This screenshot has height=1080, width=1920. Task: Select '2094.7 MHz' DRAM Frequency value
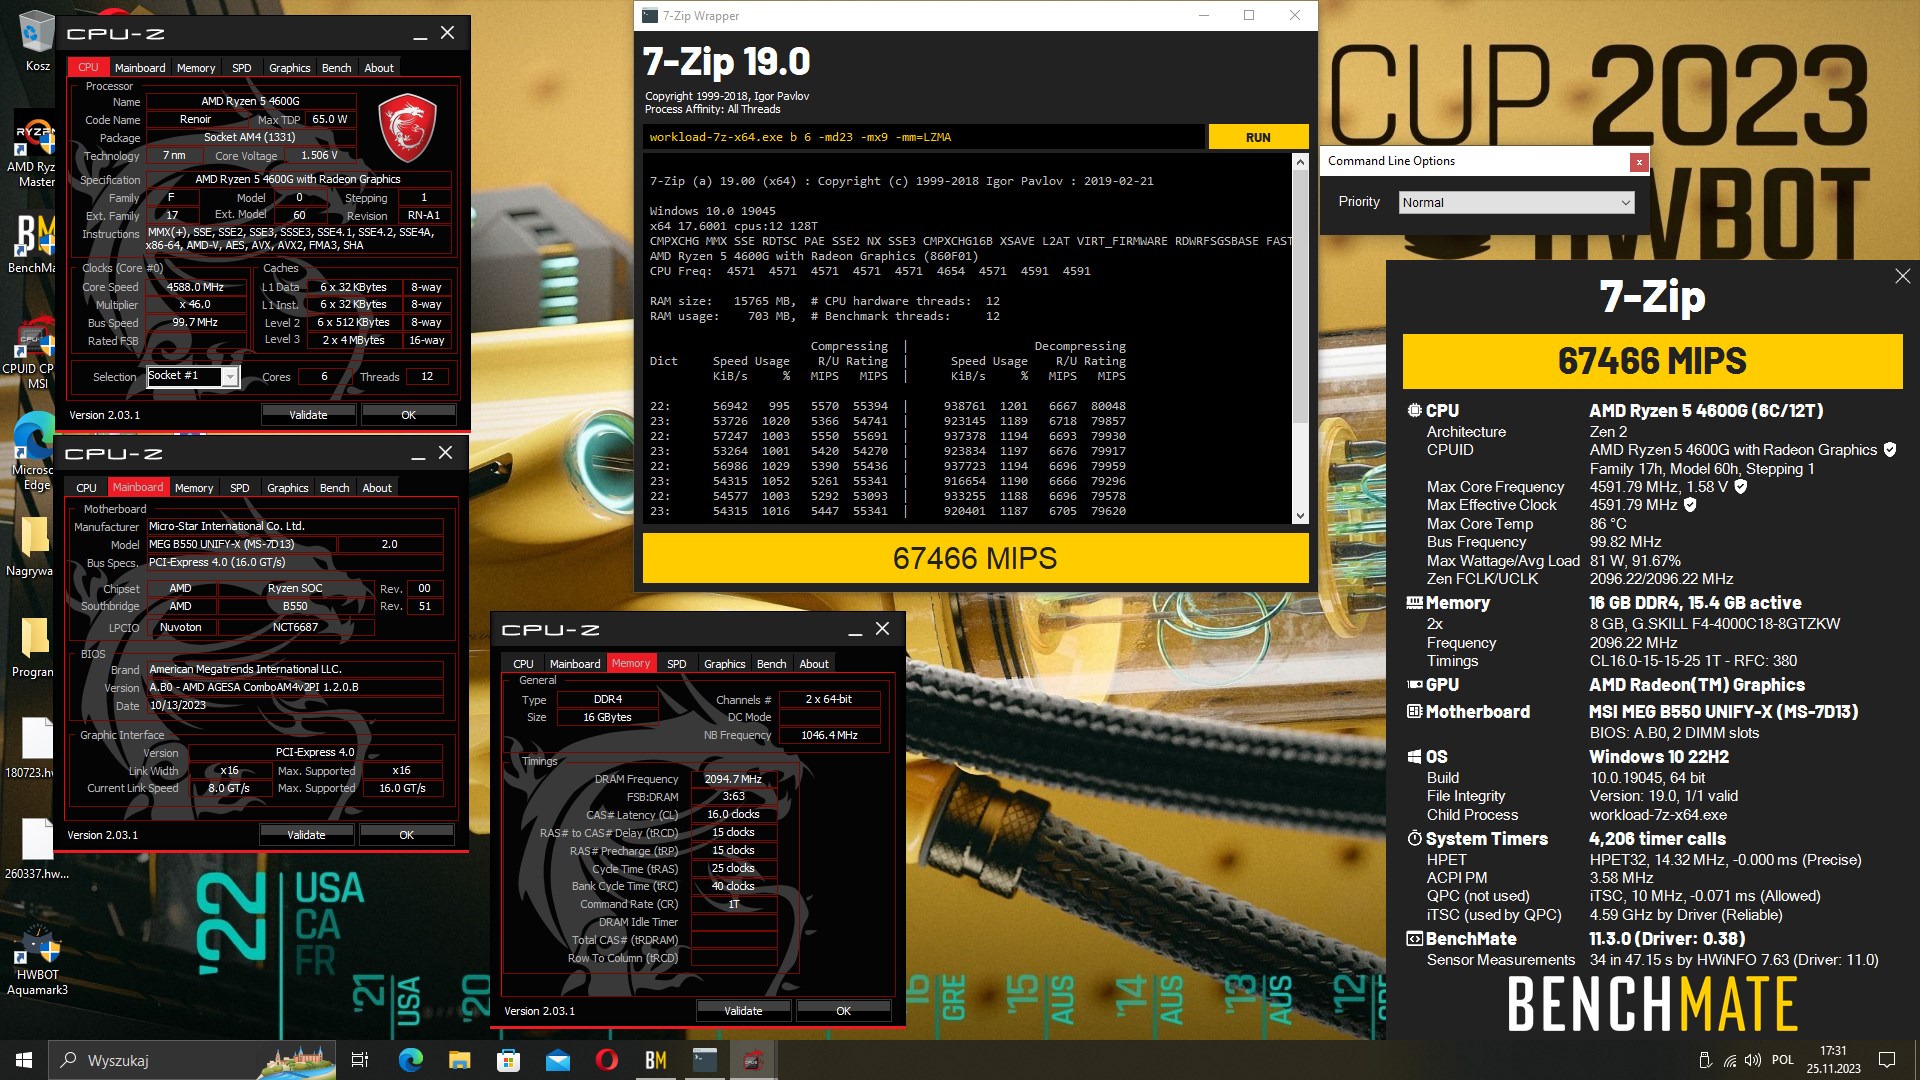[x=733, y=779]
